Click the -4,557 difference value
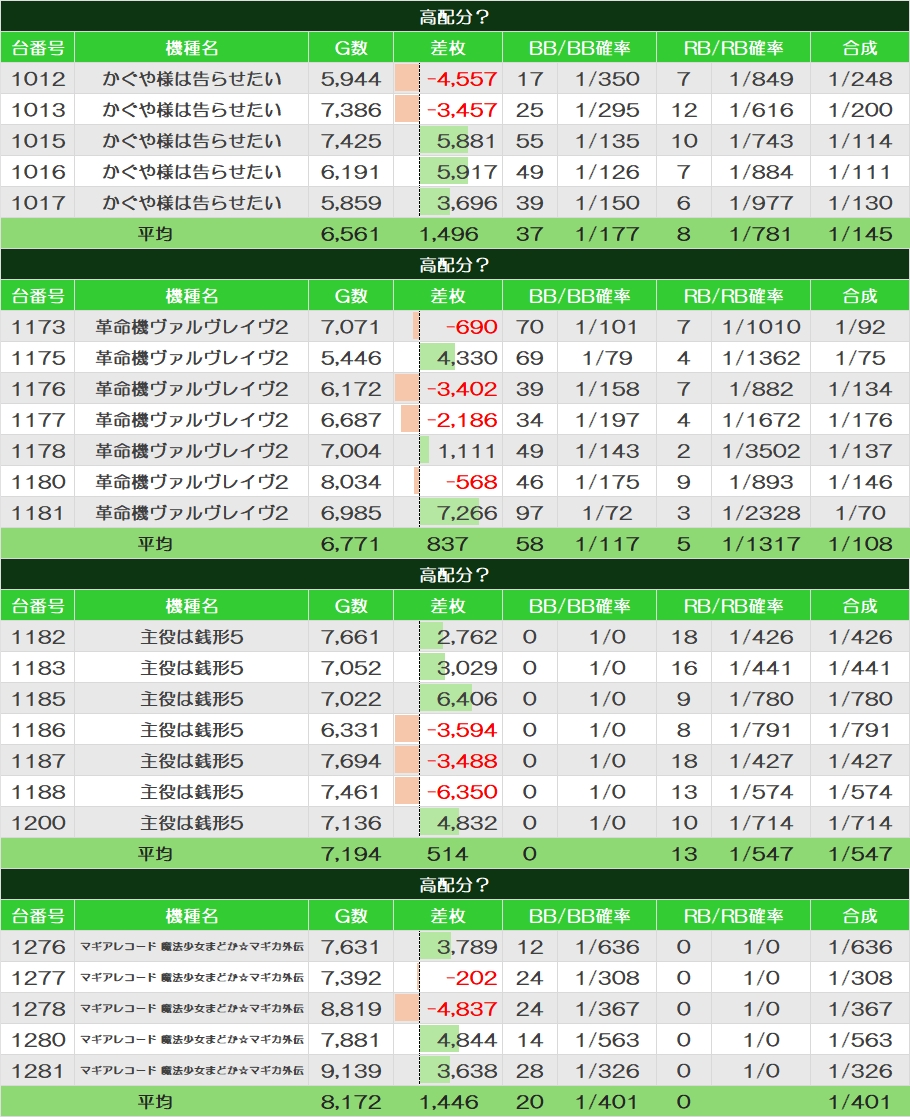 click(x=462, y=79)
